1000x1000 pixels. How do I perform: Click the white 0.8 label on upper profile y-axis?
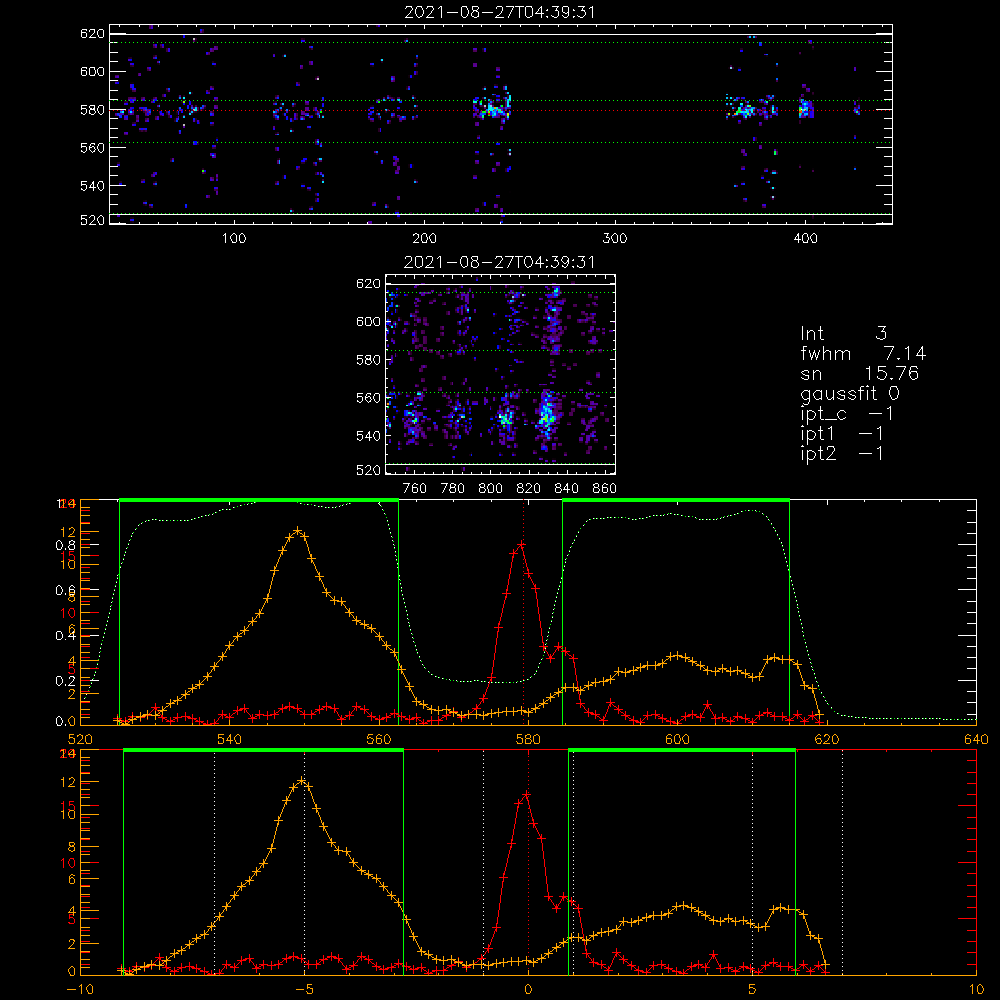(66, 545)
